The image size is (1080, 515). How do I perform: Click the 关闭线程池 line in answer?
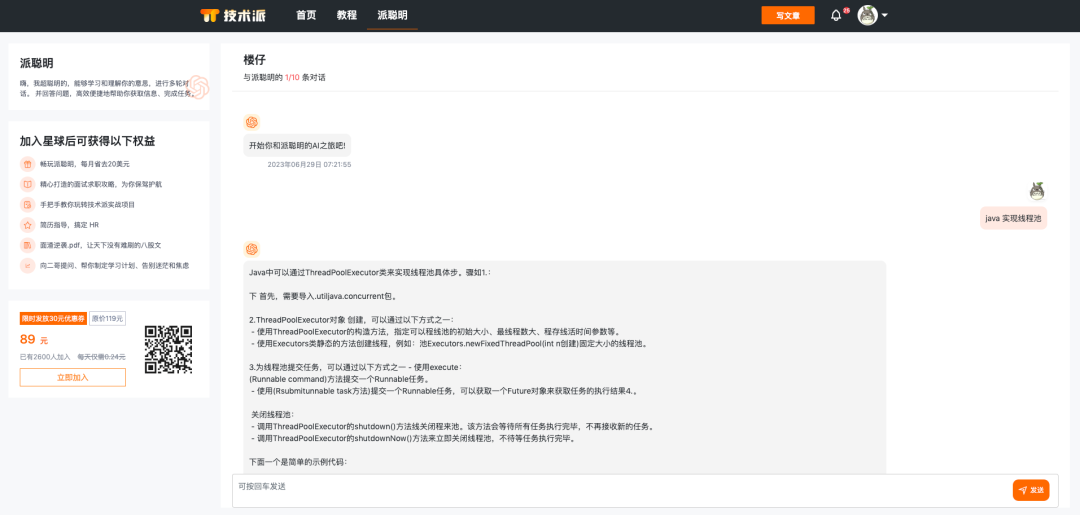[273, 414]
